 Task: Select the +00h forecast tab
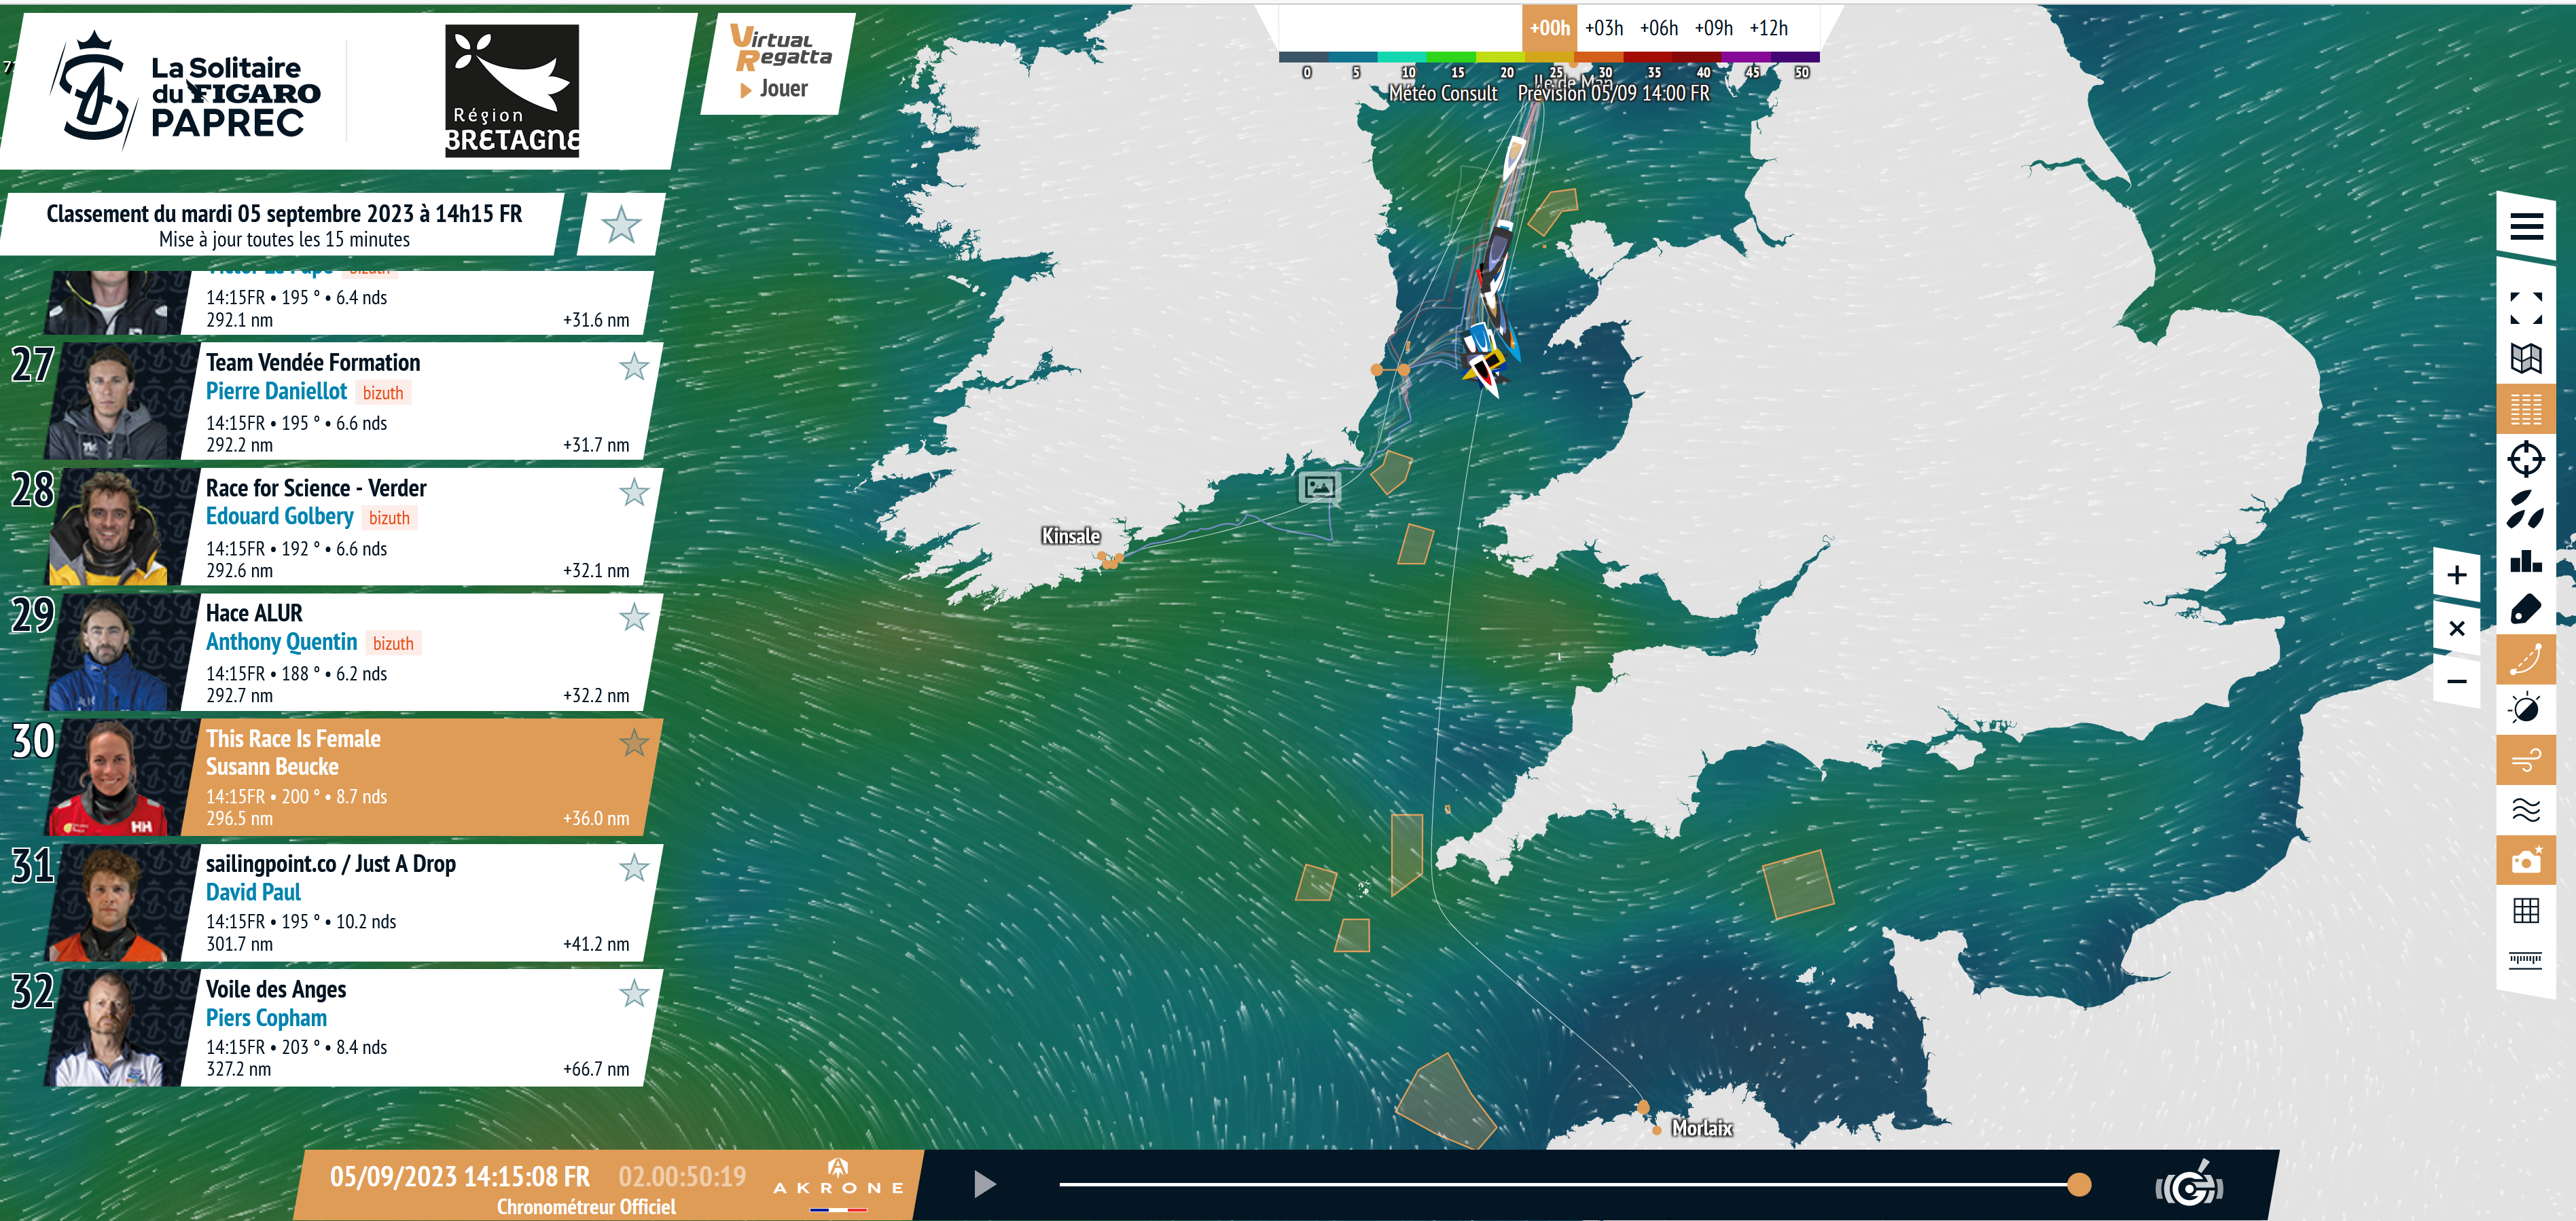[1549, 28]
